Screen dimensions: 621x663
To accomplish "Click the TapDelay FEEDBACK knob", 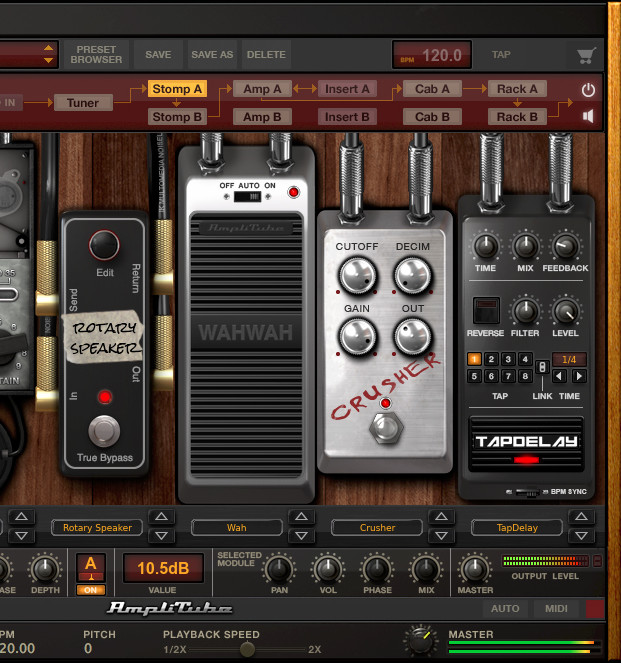I will [565, 246].
